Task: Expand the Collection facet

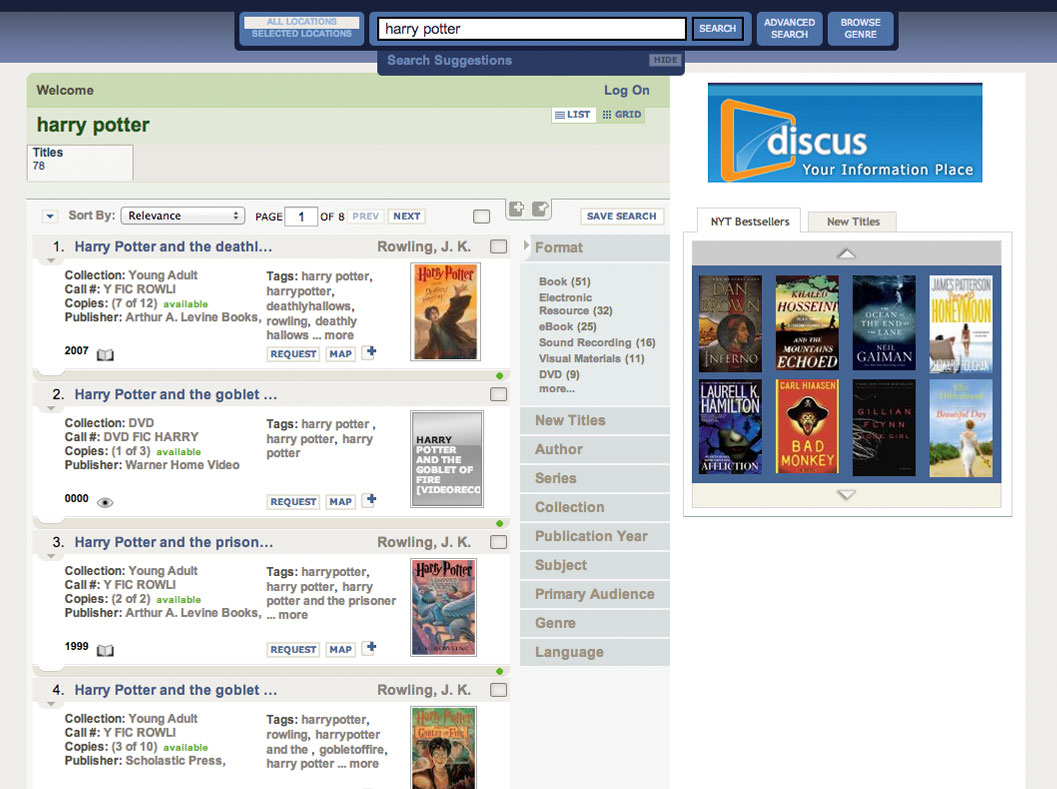Action: pyautogui.click(x=595, y=508)
